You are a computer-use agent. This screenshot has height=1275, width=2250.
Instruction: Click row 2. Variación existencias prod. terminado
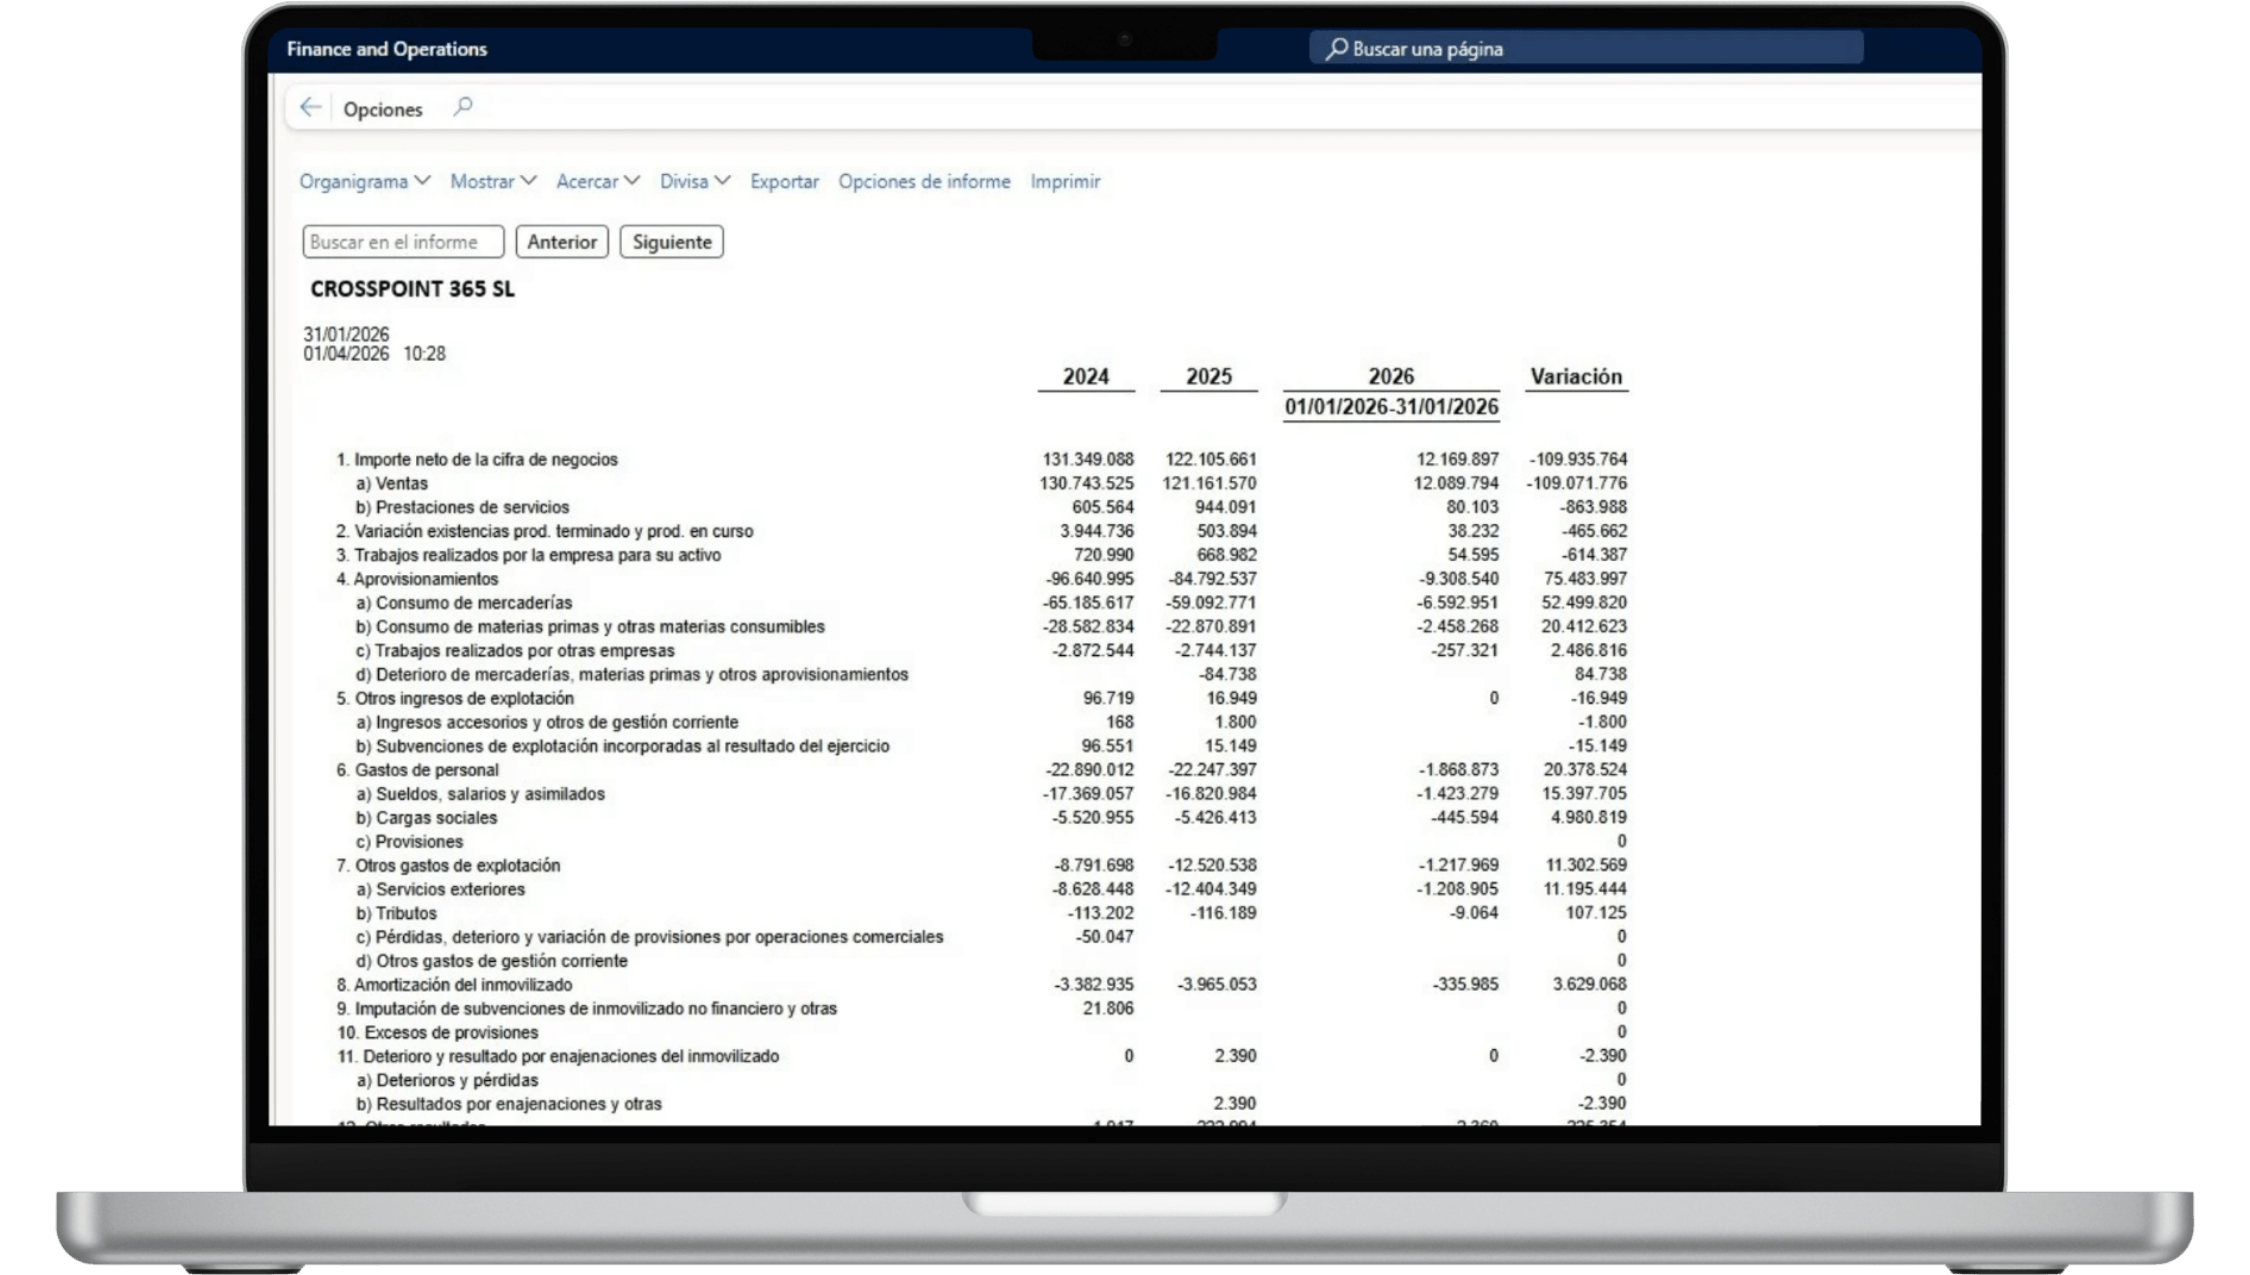tap(545, 532)
